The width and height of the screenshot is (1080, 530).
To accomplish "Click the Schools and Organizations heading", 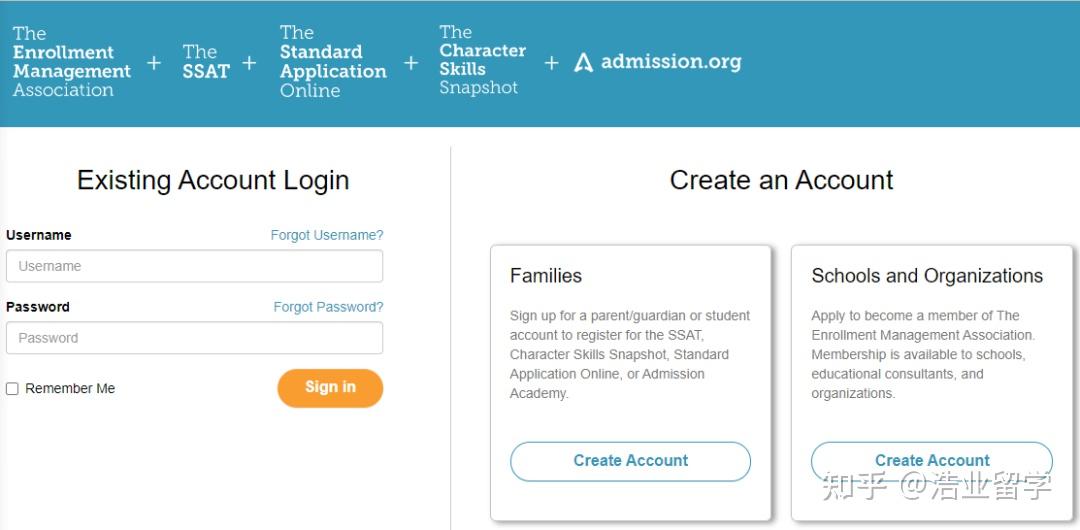I will [927, 276].
